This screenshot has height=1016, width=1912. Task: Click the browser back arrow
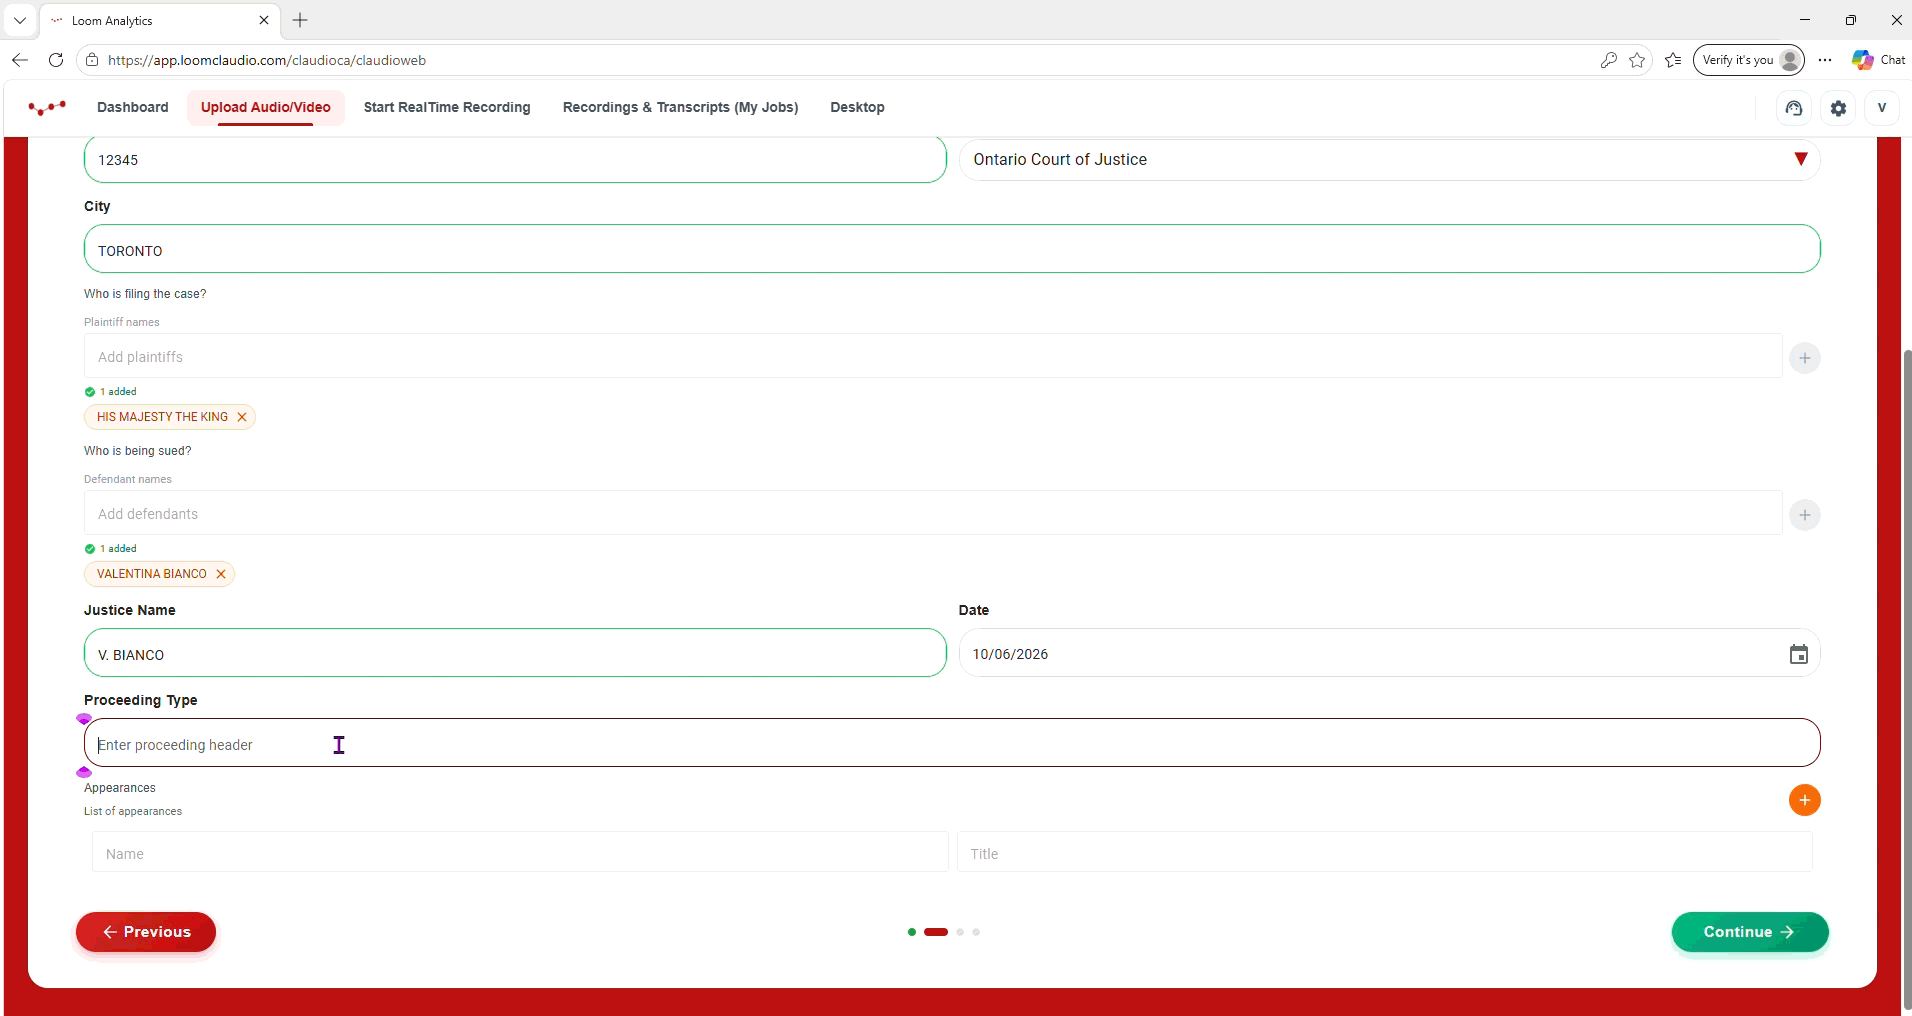(20, 60)
